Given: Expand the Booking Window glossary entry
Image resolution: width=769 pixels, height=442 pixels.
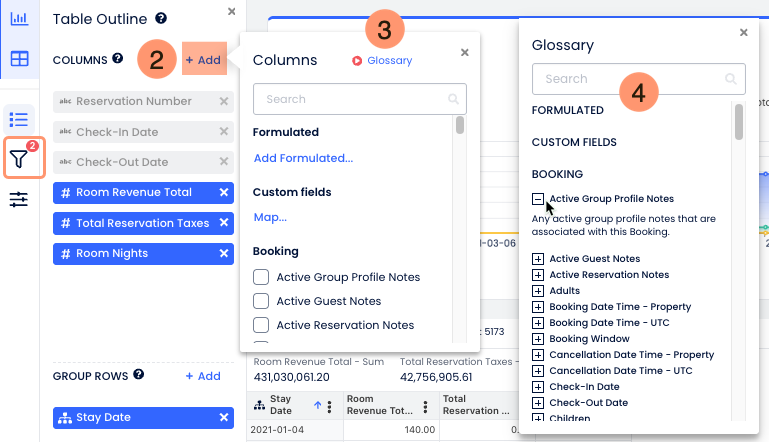Looking at the screenshot, I should click(538, 339).
